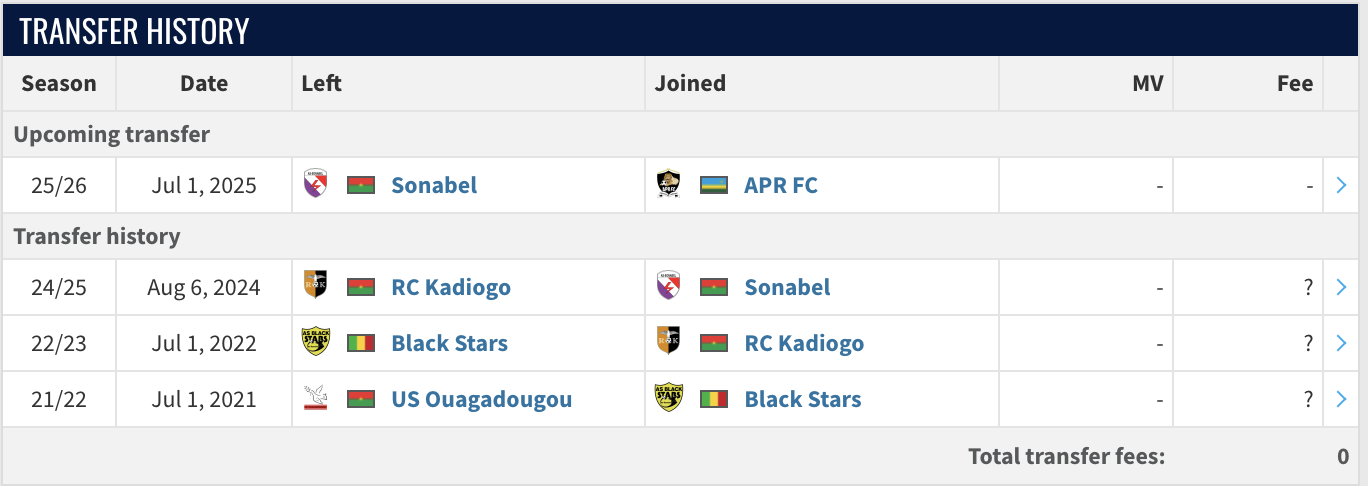Screen dimensions: 1368x486
Task: Click Black Stars crest in 22/23 Left column
Action: (x=315, y=342)
